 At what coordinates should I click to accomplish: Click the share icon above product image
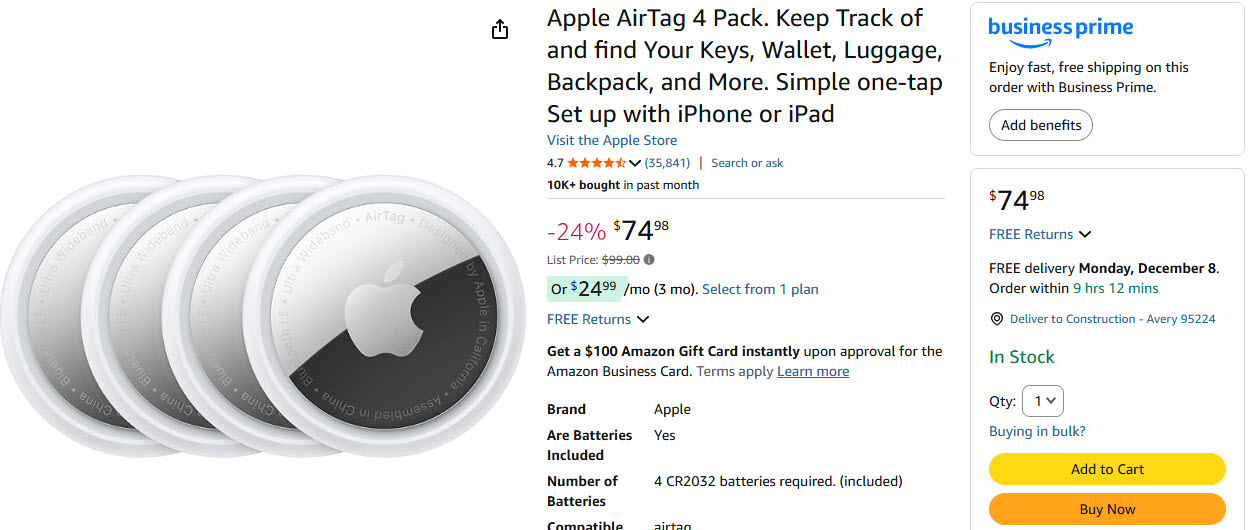(500, 30)
